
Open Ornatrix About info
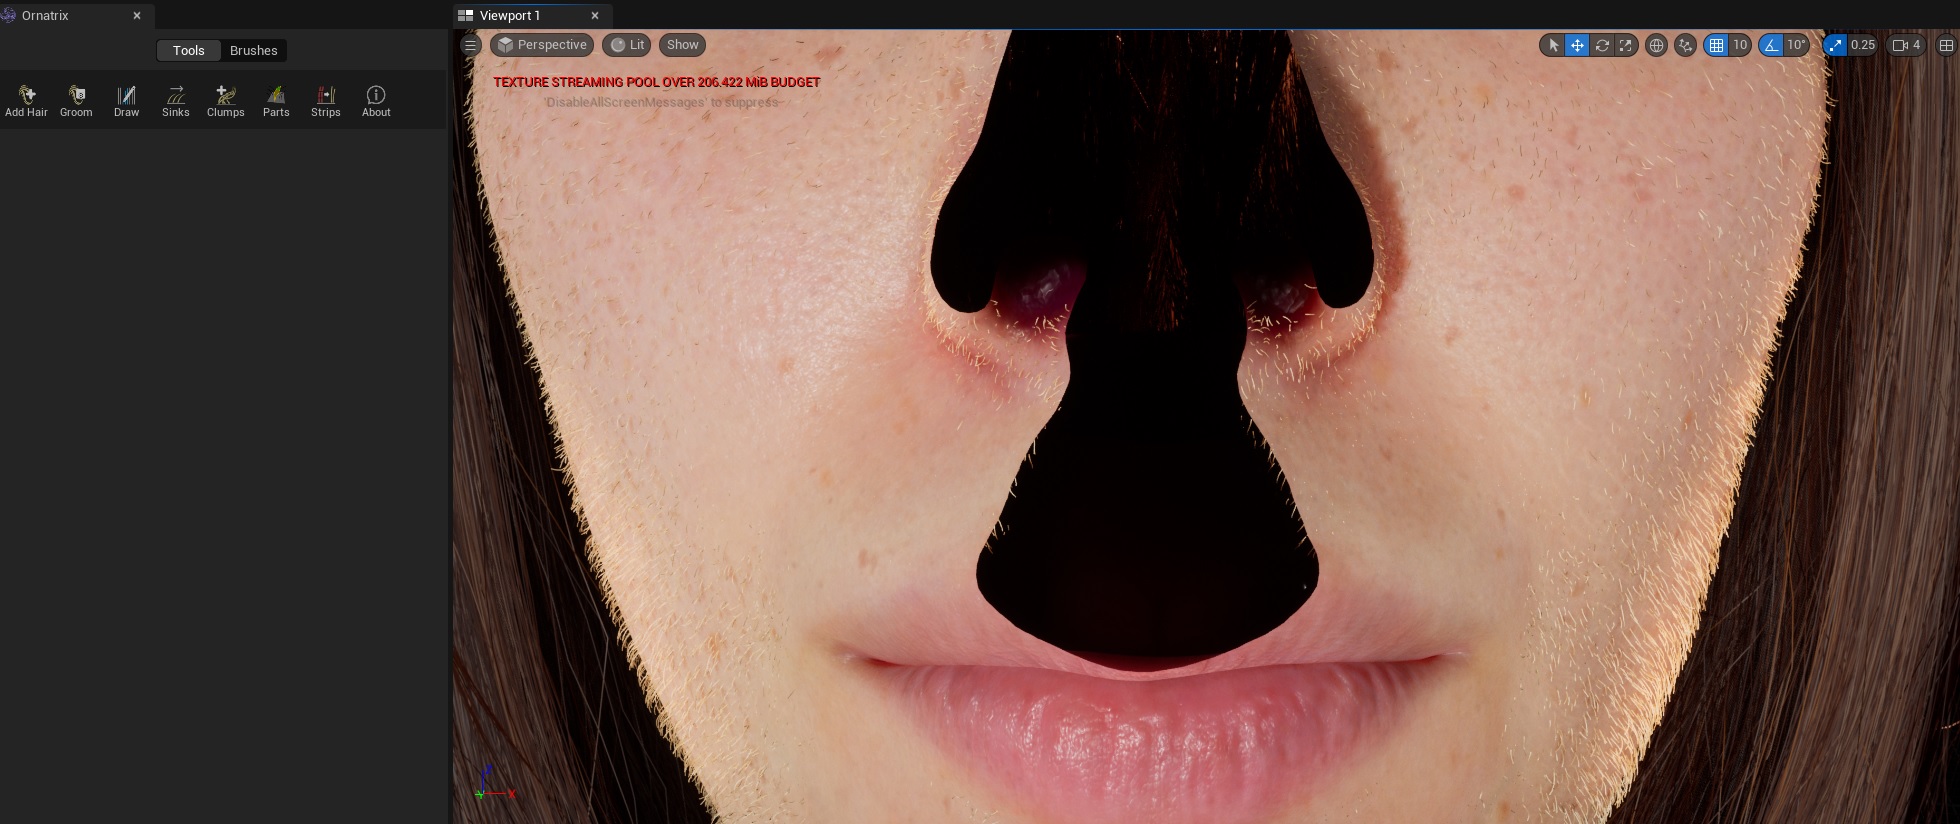[x=376, y=101]
